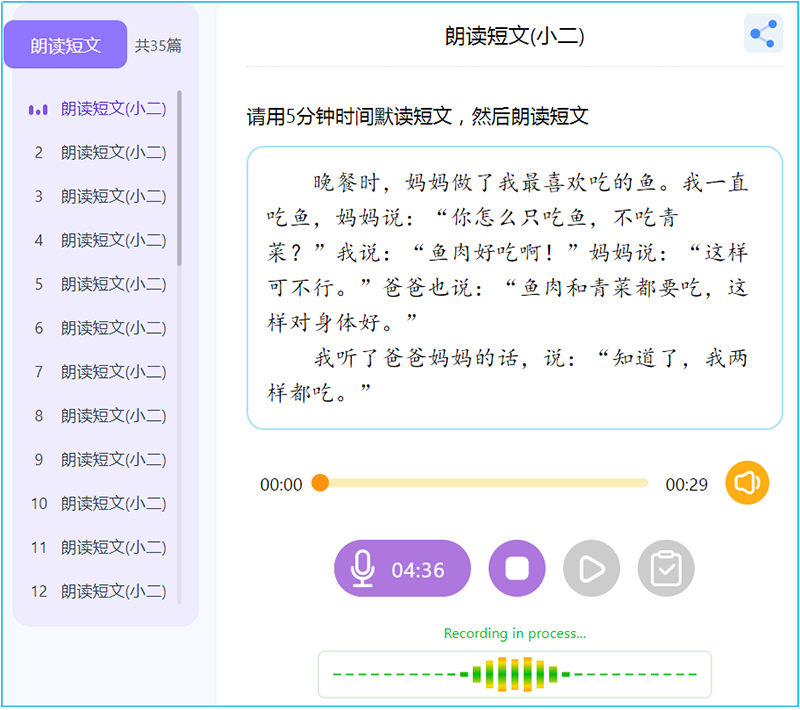Screen dimensions: 800x710
Task: Click the sidebar list scrollbar
Action: (x=180, y=178)
